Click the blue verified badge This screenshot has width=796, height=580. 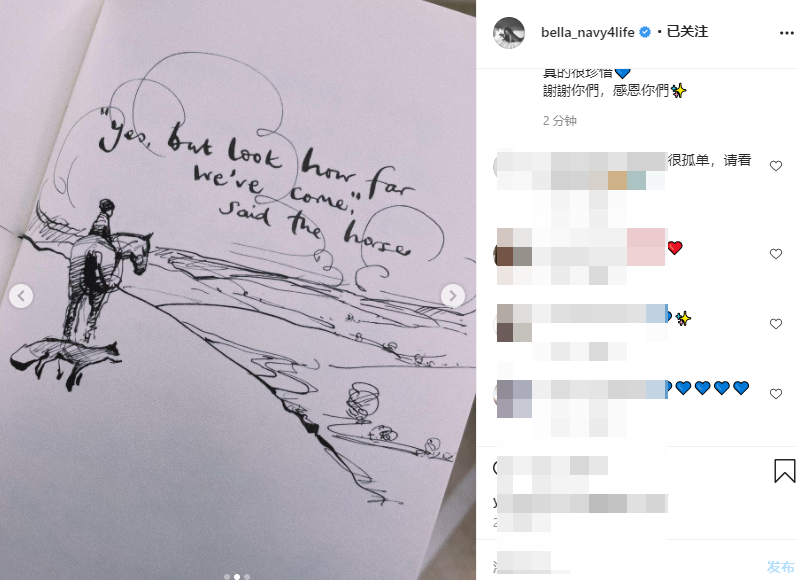pos(645,32)
